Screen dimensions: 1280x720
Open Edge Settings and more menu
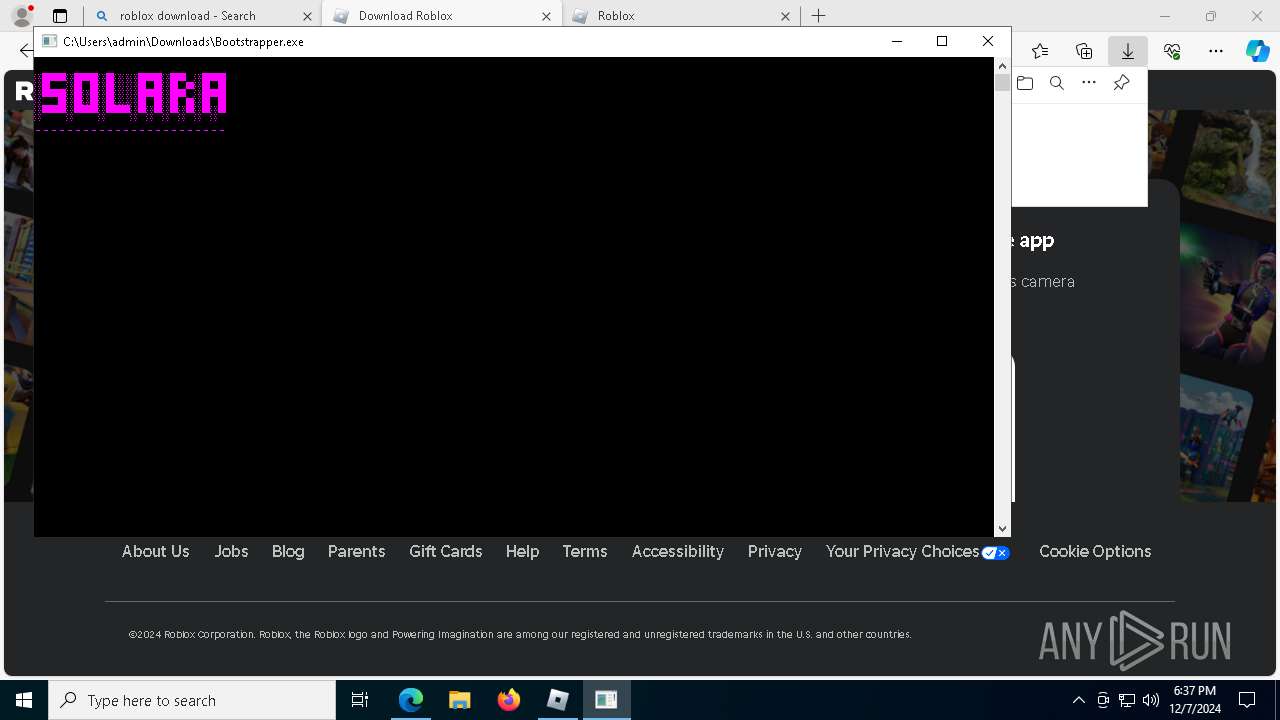coord(1216,51)
